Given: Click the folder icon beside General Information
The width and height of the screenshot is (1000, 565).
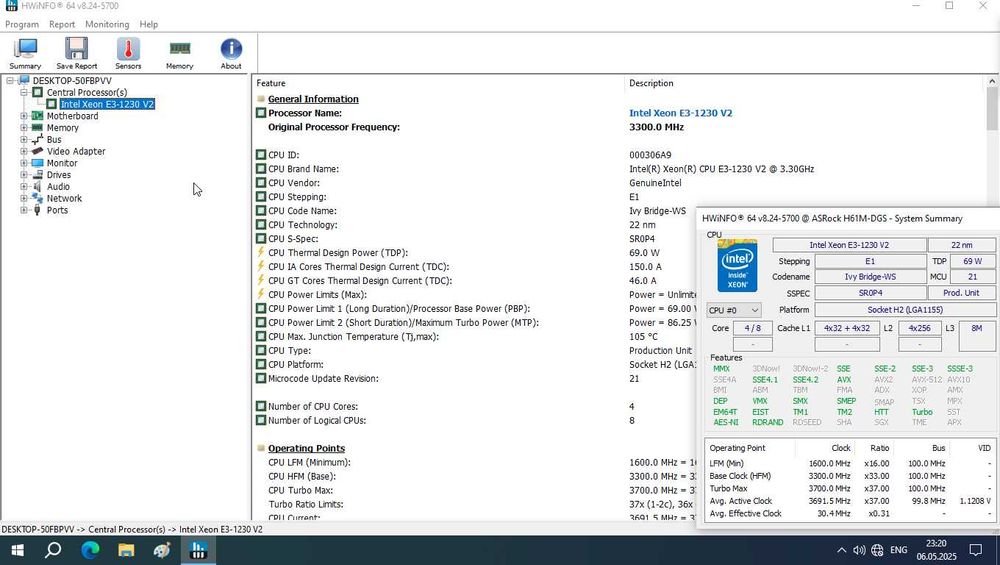Looking at the screenshot, I should (x=261, y=99).
